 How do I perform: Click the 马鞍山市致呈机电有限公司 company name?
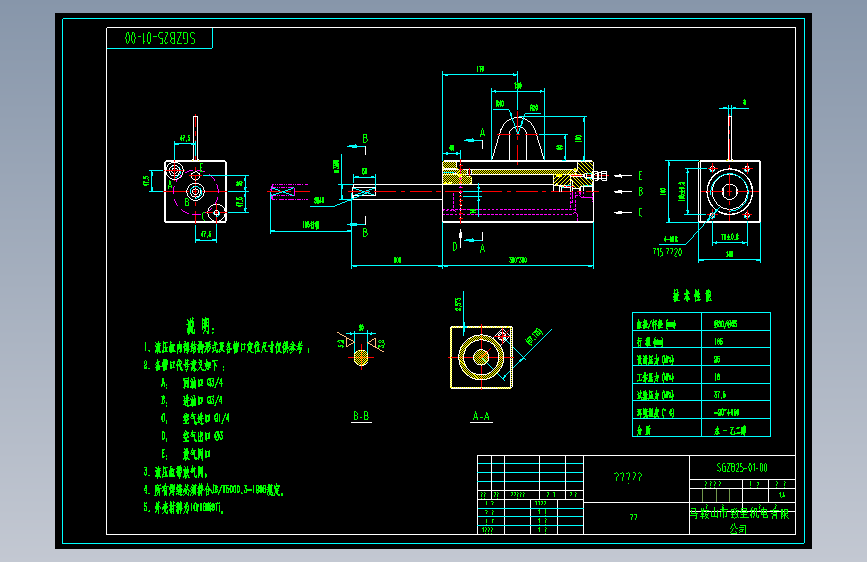pos(740,520)
